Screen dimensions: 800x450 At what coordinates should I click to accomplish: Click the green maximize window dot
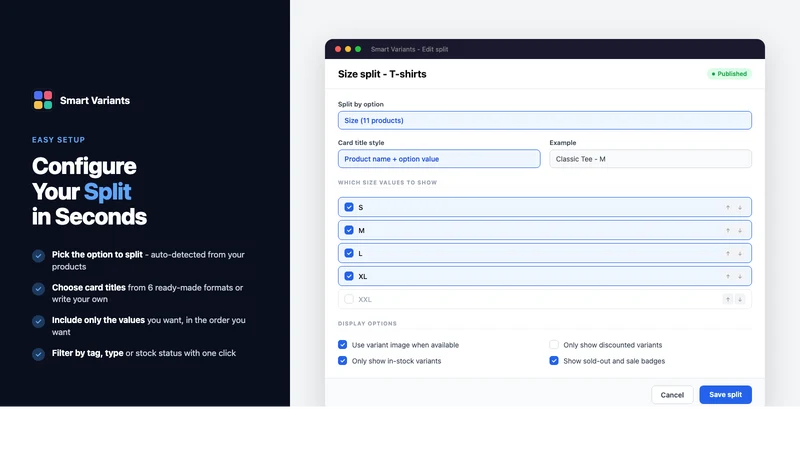(358, 49)
